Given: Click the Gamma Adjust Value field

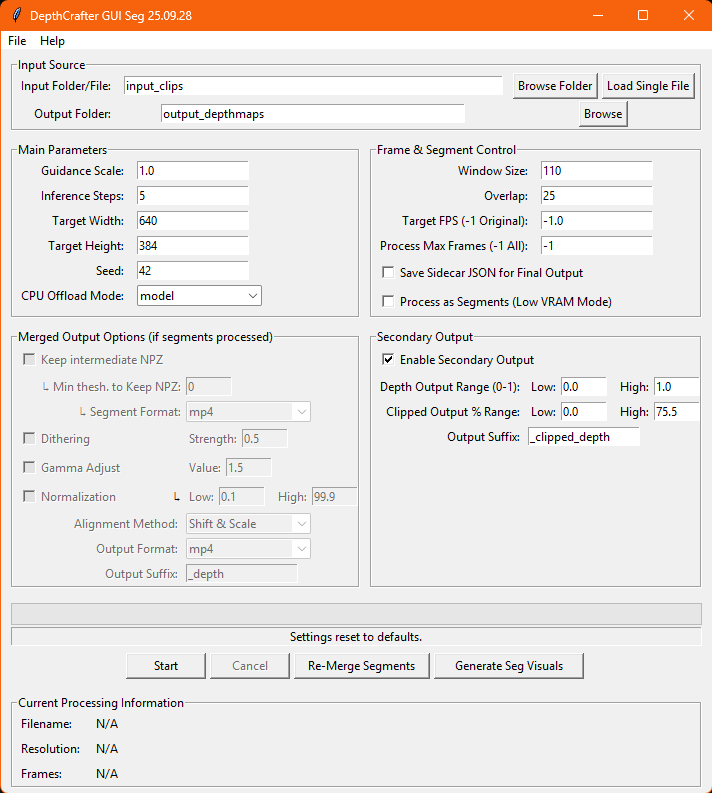Looking at the screenshot, I should [x=248, y=467].
